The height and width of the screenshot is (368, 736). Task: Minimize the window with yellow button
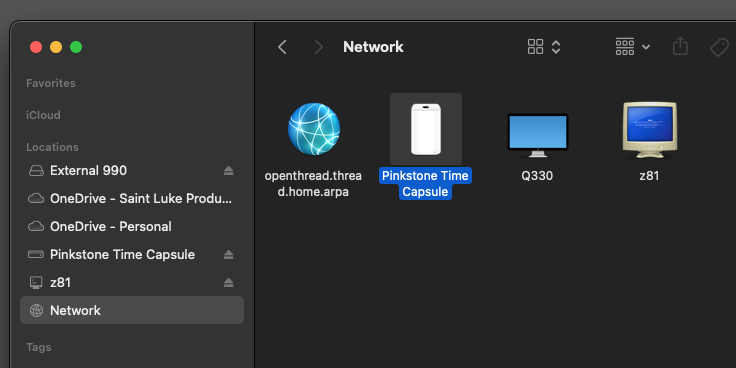(x=56, y=47)
